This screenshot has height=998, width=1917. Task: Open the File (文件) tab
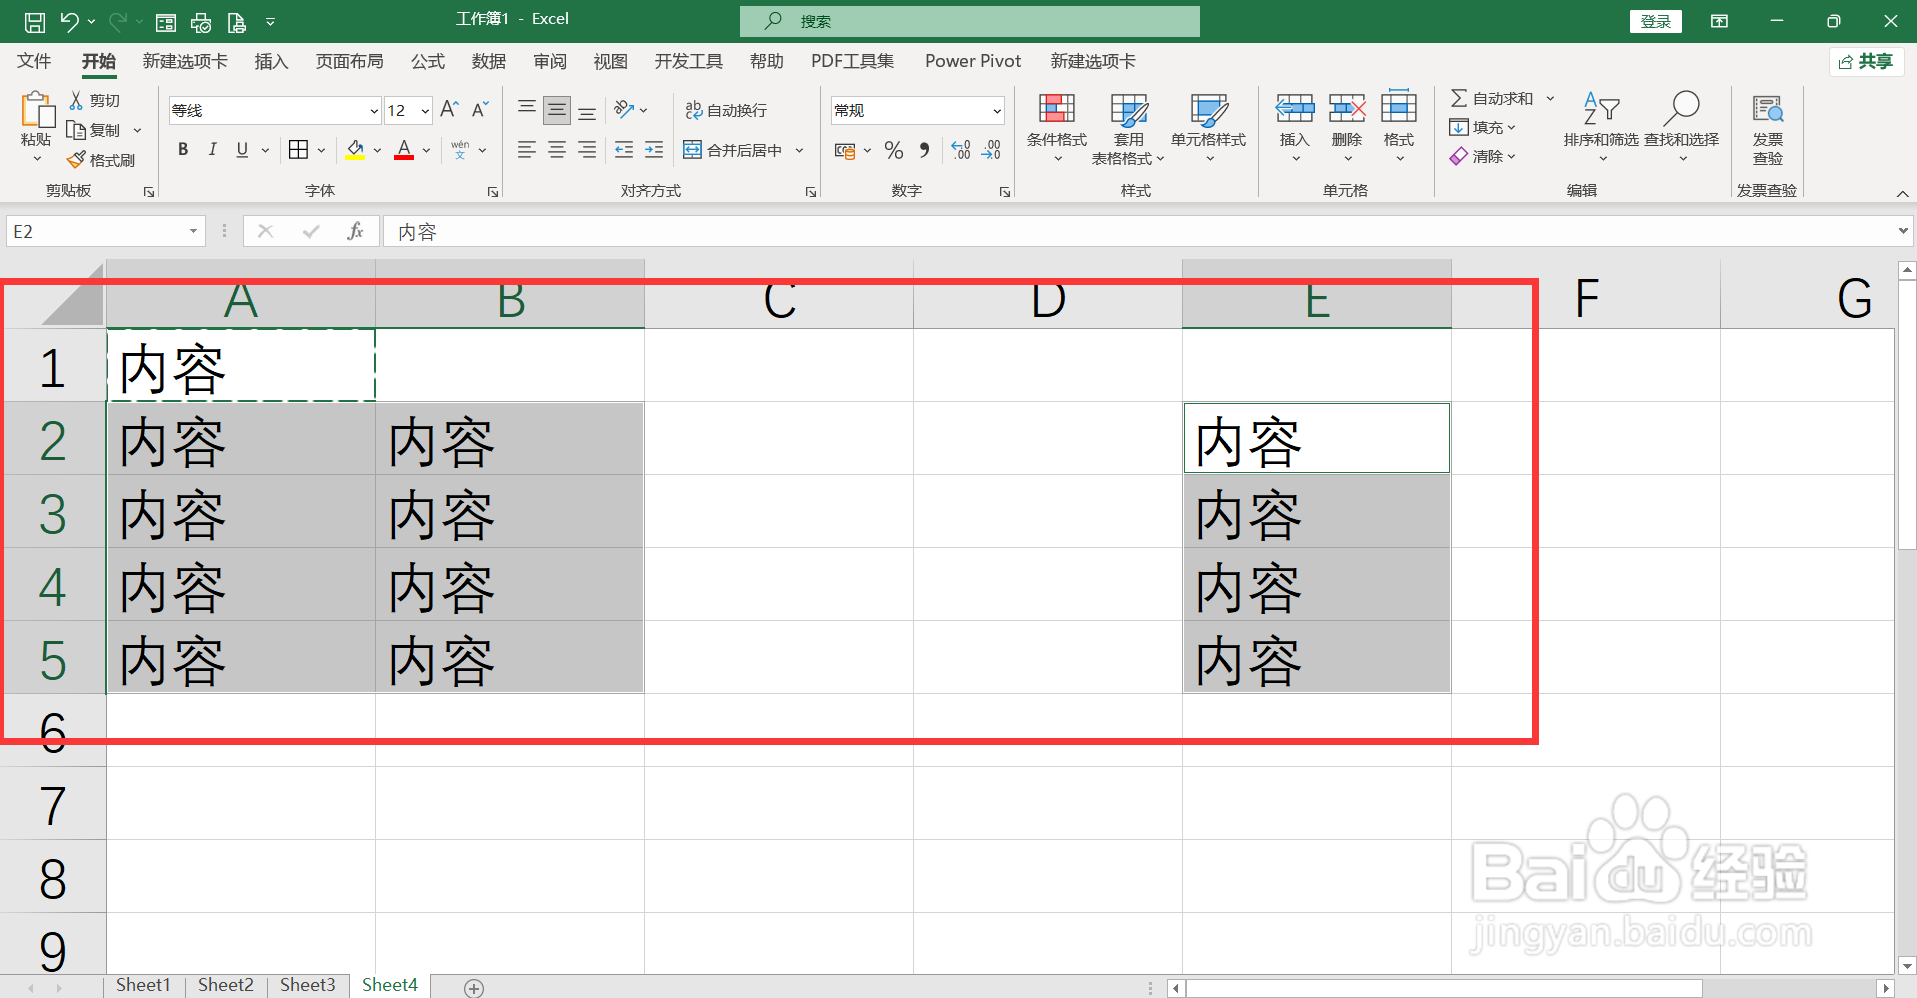34,61
